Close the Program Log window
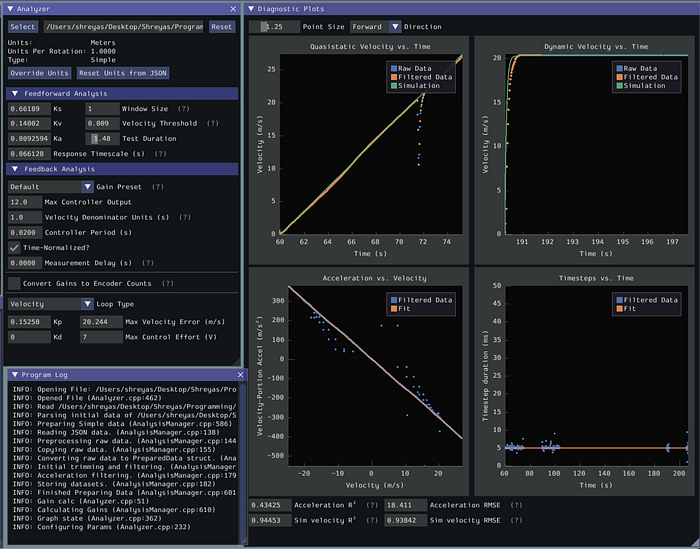 click(x=240, y=374)
